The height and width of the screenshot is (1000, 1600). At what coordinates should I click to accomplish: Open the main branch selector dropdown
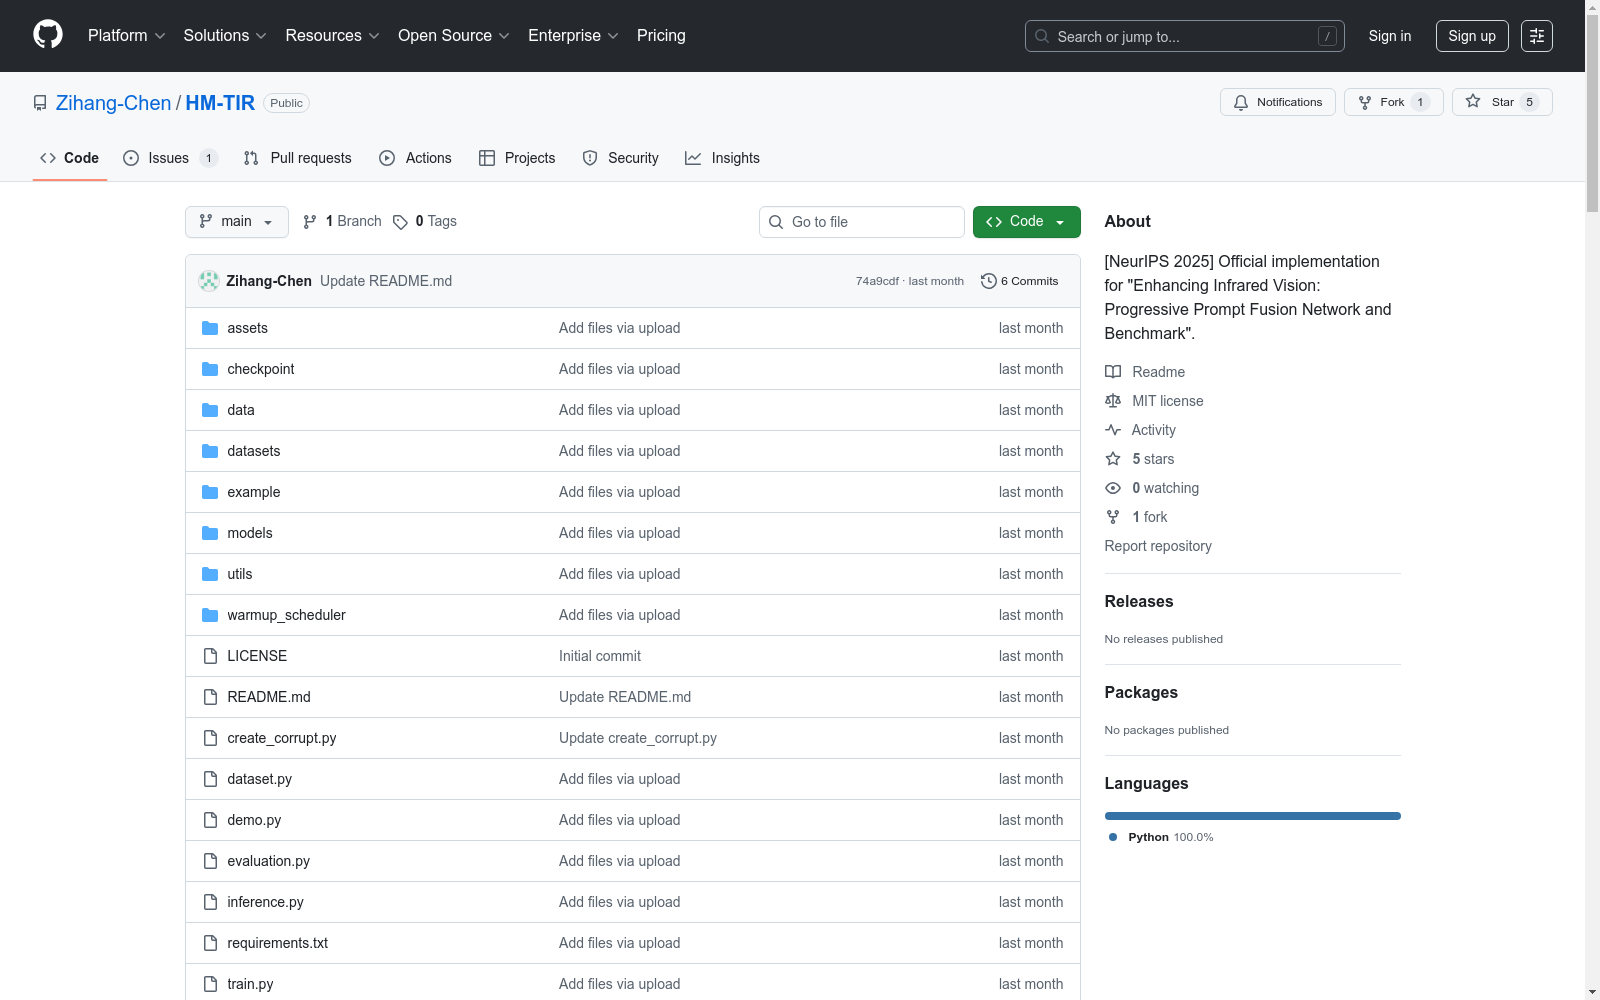click(237, 222)
